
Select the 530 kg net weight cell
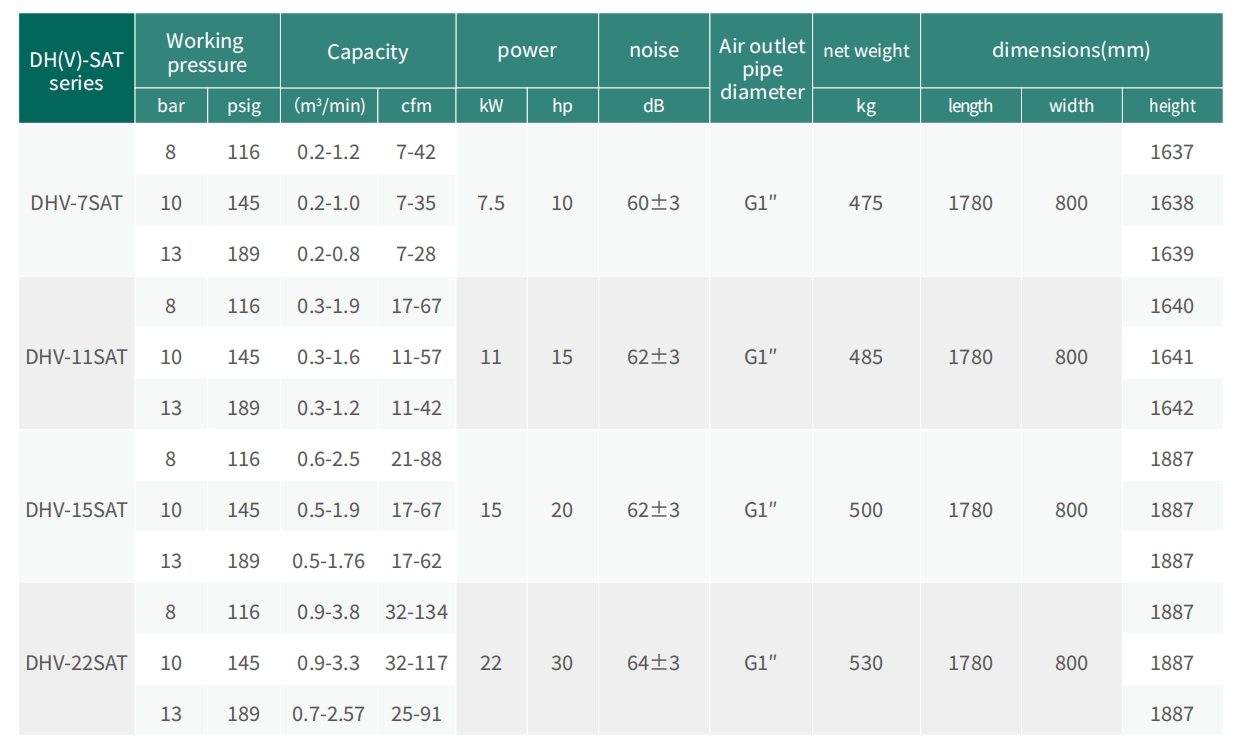(x=866, y=663)
